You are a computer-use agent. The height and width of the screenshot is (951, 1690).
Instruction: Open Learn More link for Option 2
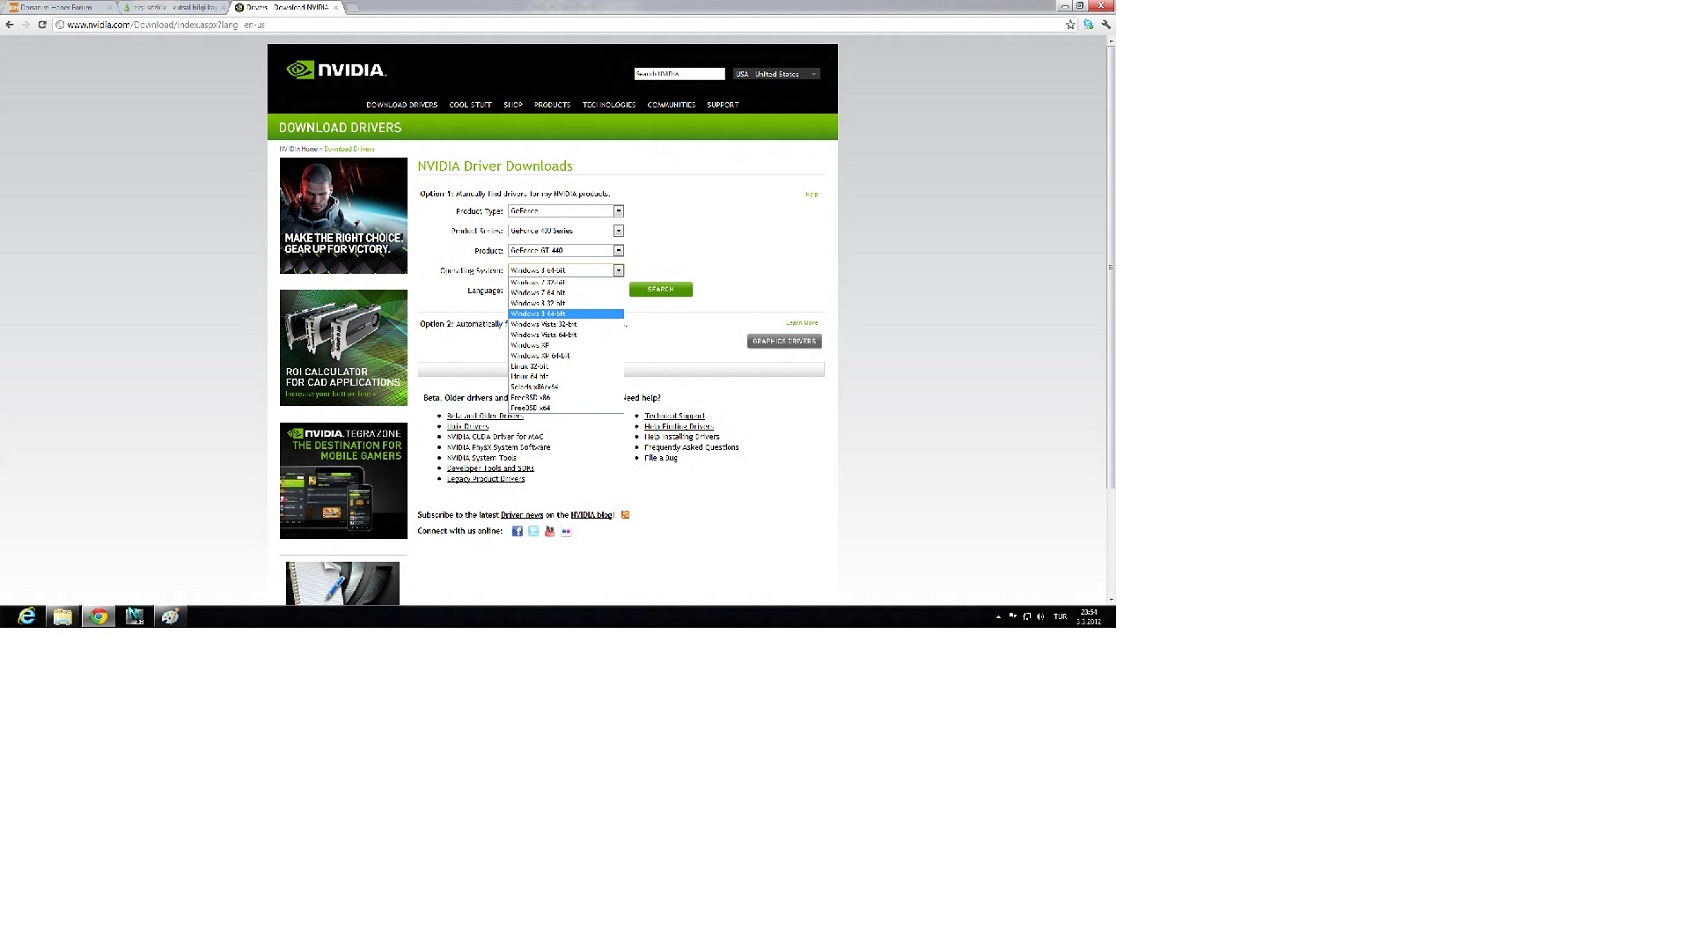pyautogui.click(x=802, y=323)
